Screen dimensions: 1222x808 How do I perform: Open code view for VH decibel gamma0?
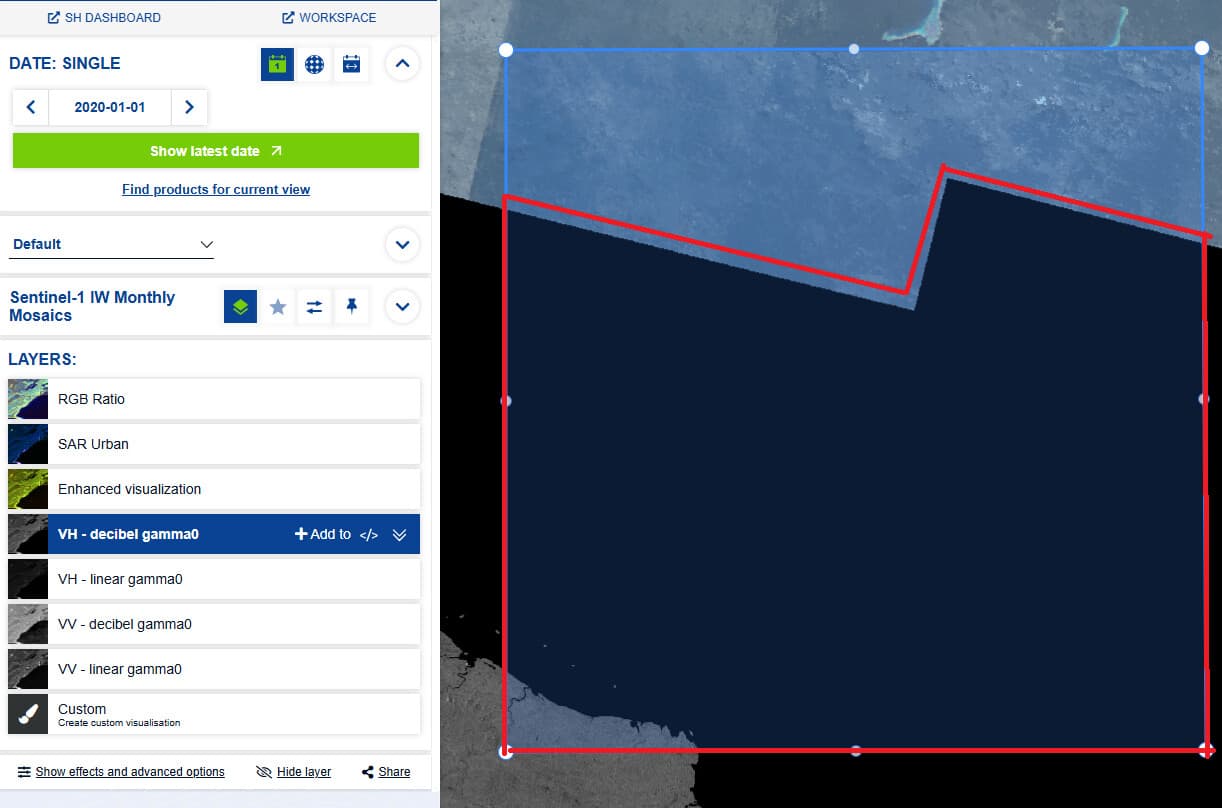(x=369, y=535)
